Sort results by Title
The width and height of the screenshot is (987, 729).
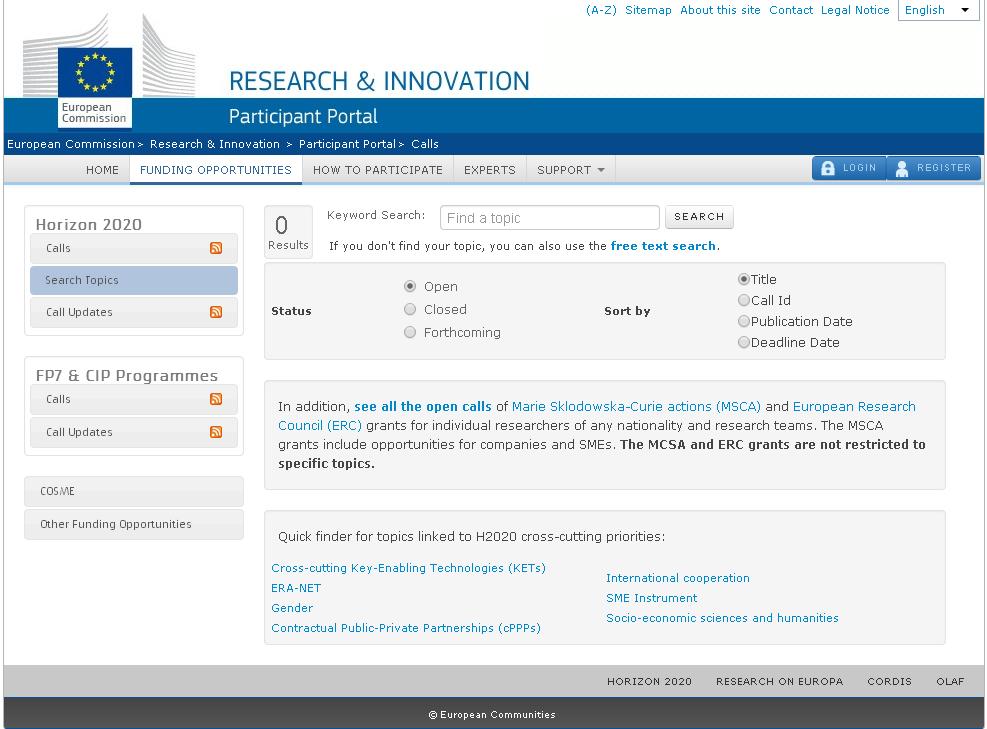coord(743,279)
